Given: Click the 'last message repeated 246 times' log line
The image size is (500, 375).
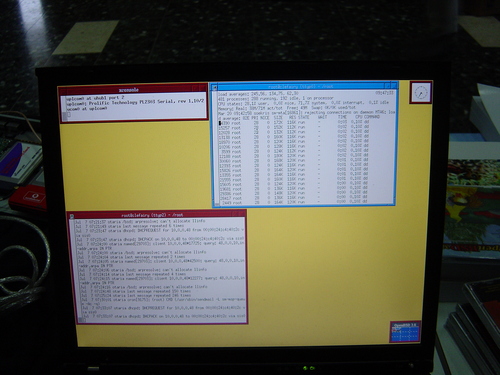Looking at the screenshot, I should tap(137, 295).
